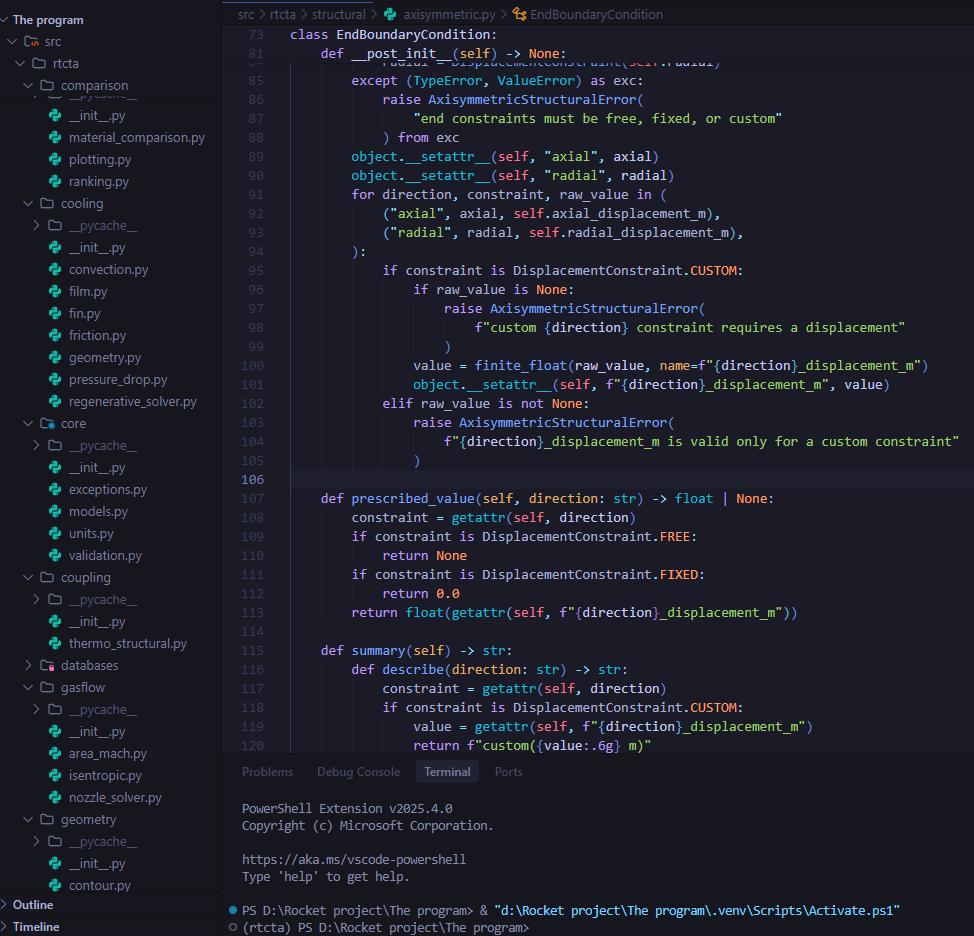The width and height of the screenshot is (974, 936).
Task: Click the structural breadcrumb segment
Action: coord(339,14)
